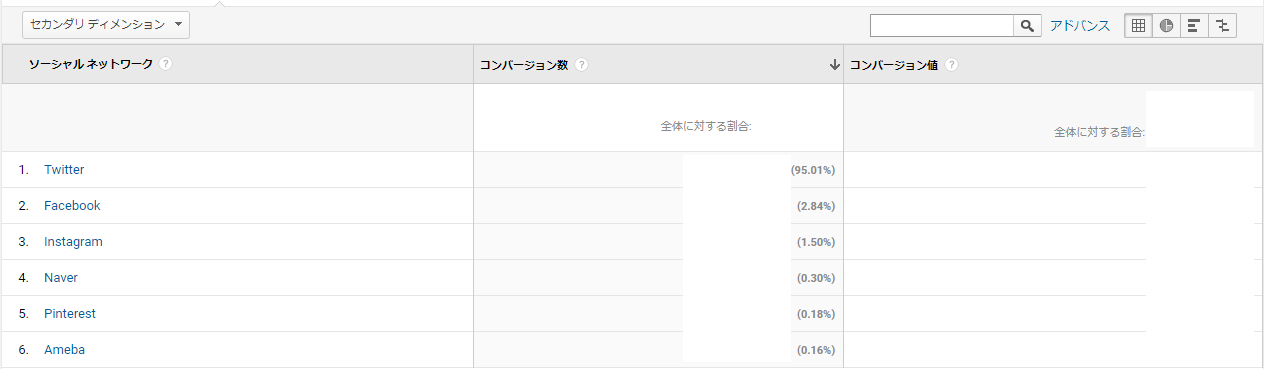
Task: Open the Pinterest network row
Action: click(x=70, y=314)
